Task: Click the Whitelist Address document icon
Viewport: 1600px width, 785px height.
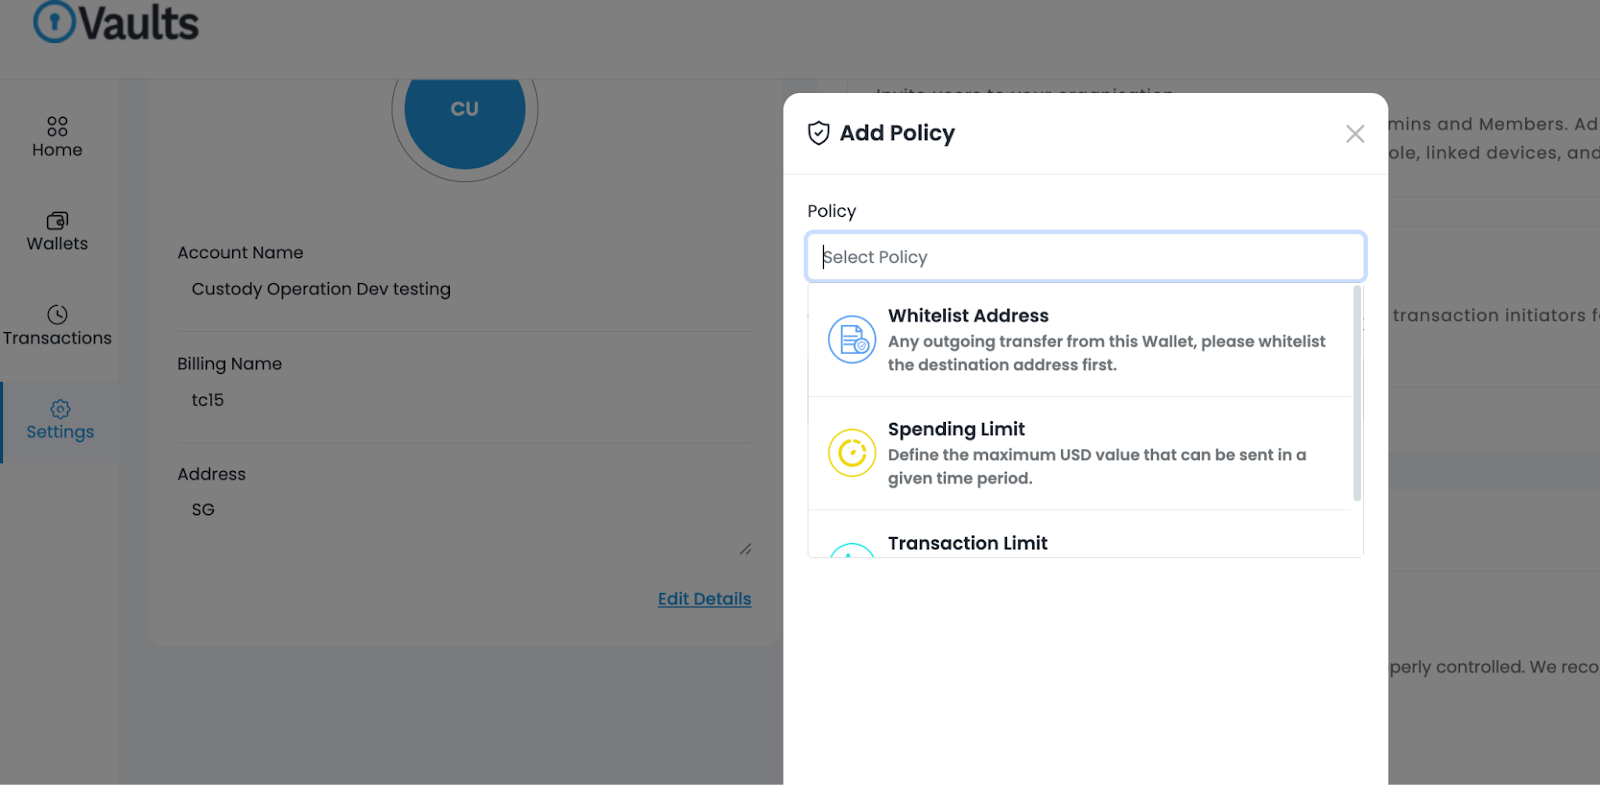Action: click(852, 340)
